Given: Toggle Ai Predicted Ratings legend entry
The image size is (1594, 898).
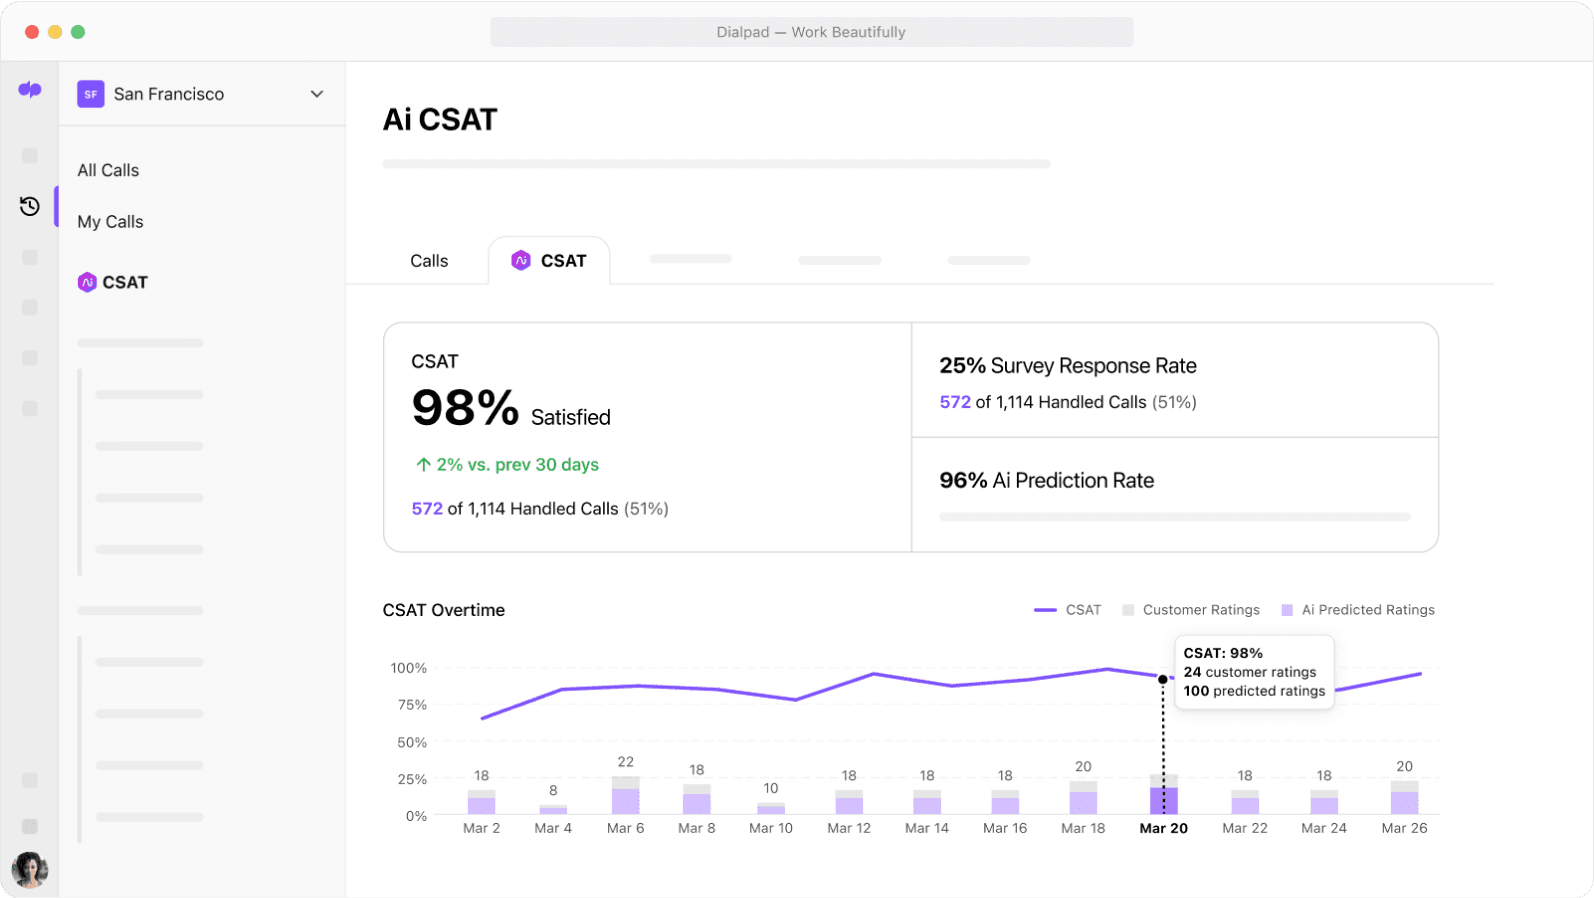Looking at the screenshot, I should (1358, 610).
